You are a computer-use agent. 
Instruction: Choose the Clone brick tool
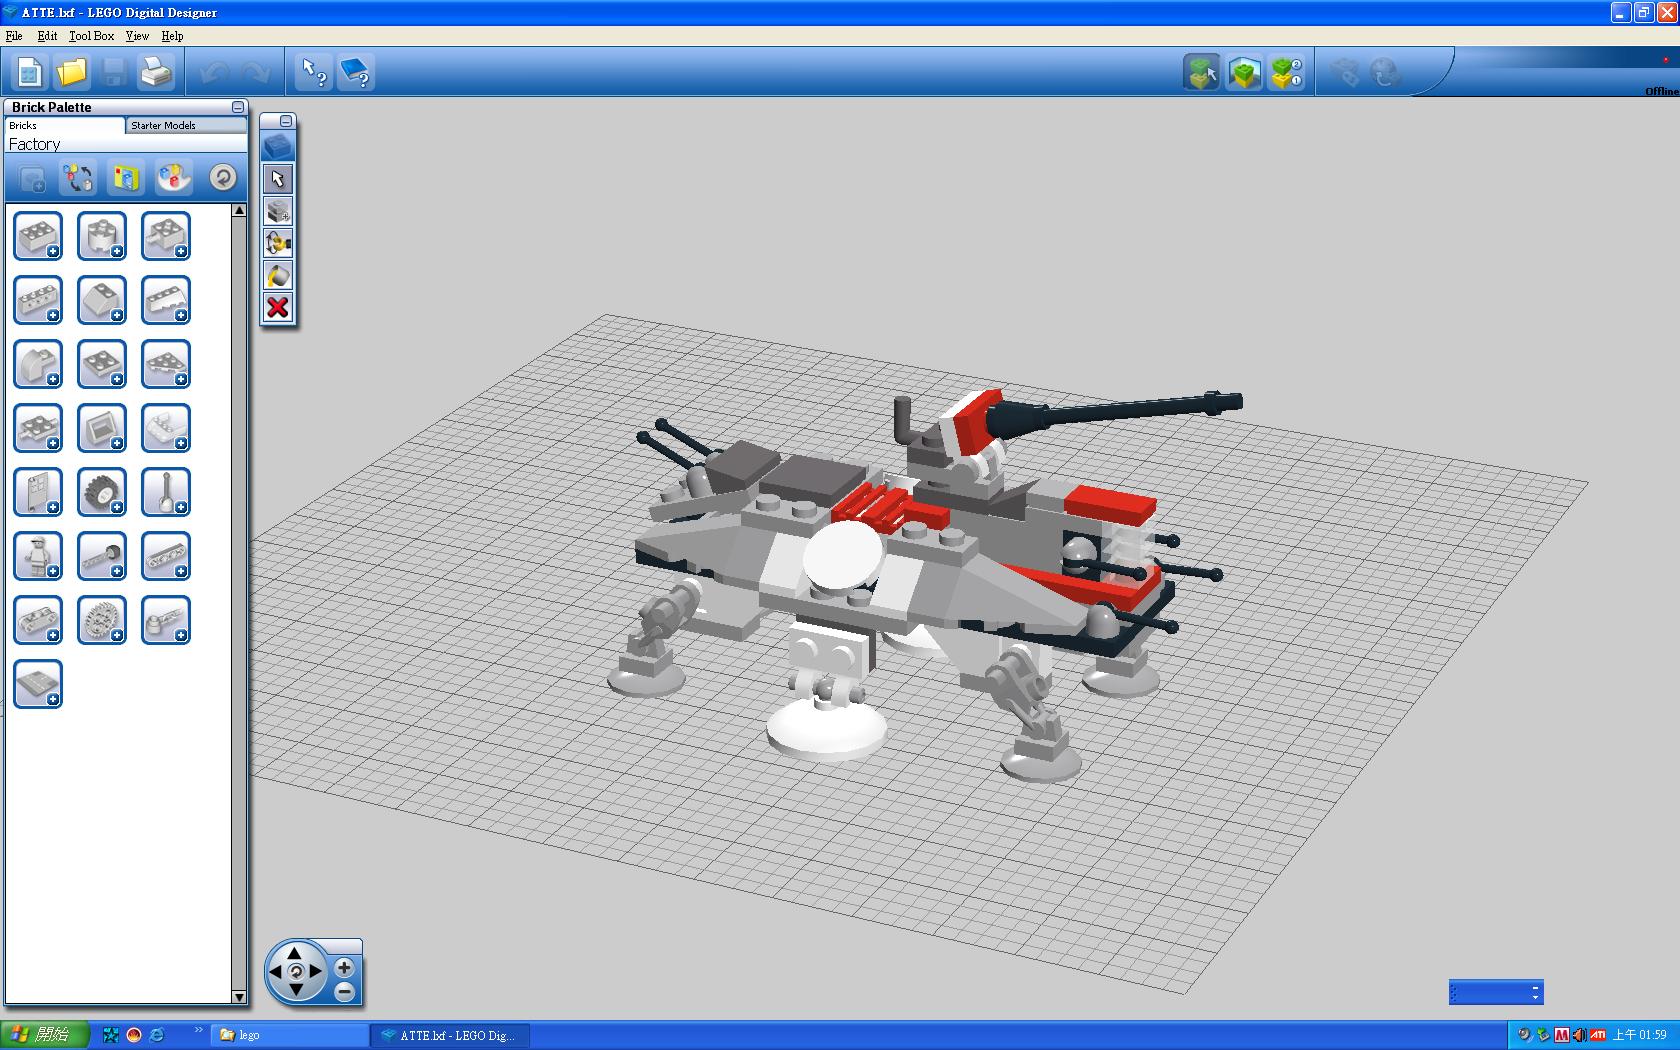point(278,211)
